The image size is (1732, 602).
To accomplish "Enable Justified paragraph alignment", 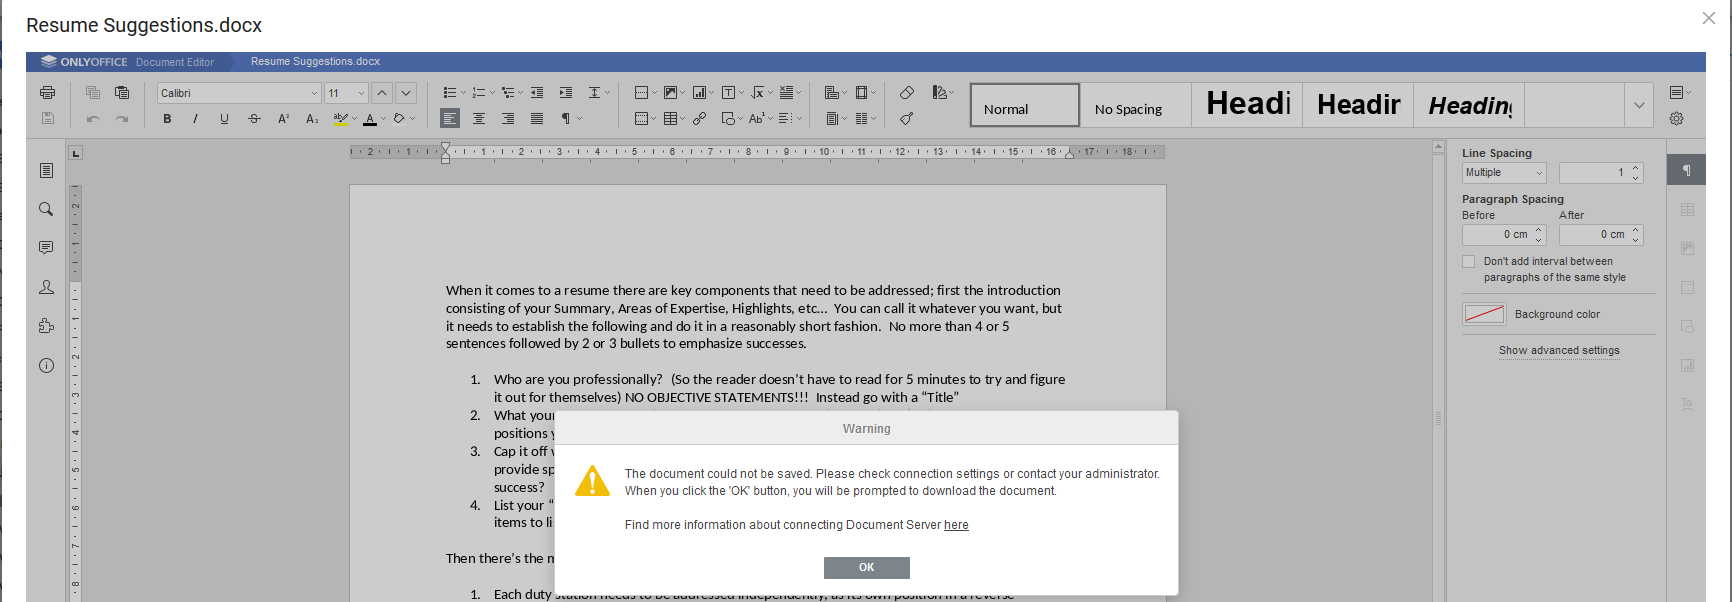I will point(537,119).
